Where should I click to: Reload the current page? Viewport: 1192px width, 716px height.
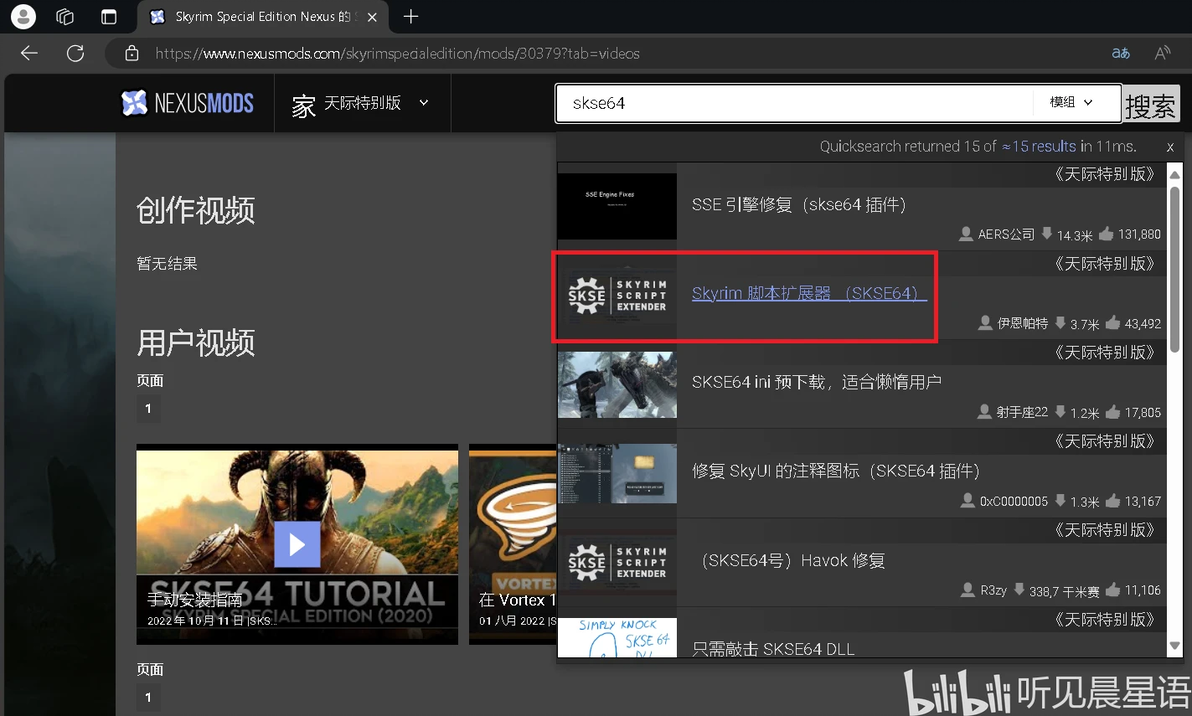click(x=75, y=53)
